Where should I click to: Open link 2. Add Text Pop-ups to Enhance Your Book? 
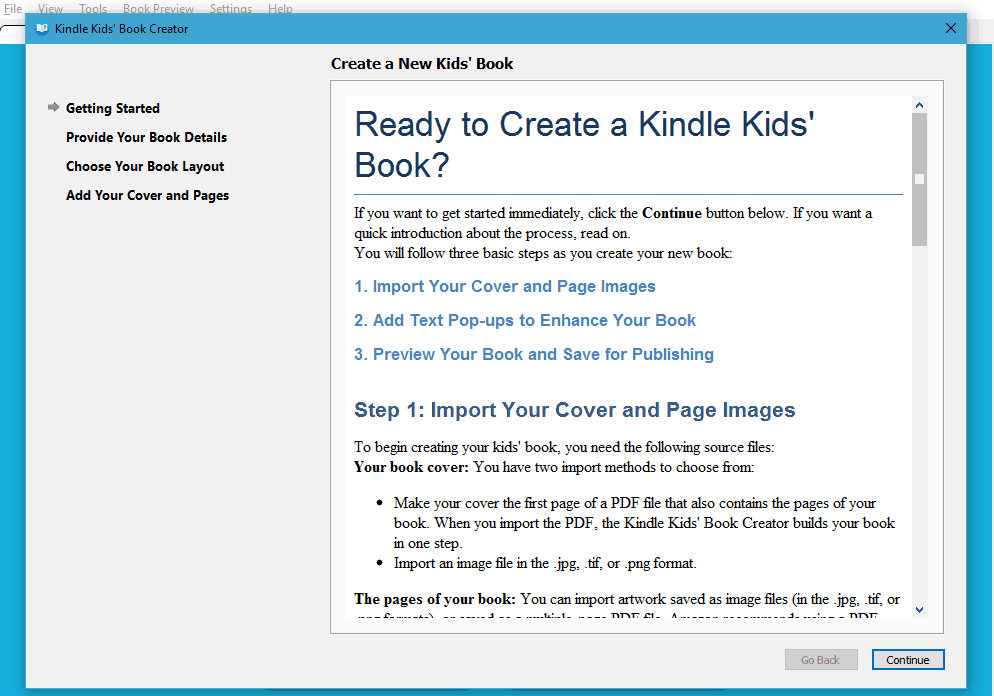(x=525, y=320)
